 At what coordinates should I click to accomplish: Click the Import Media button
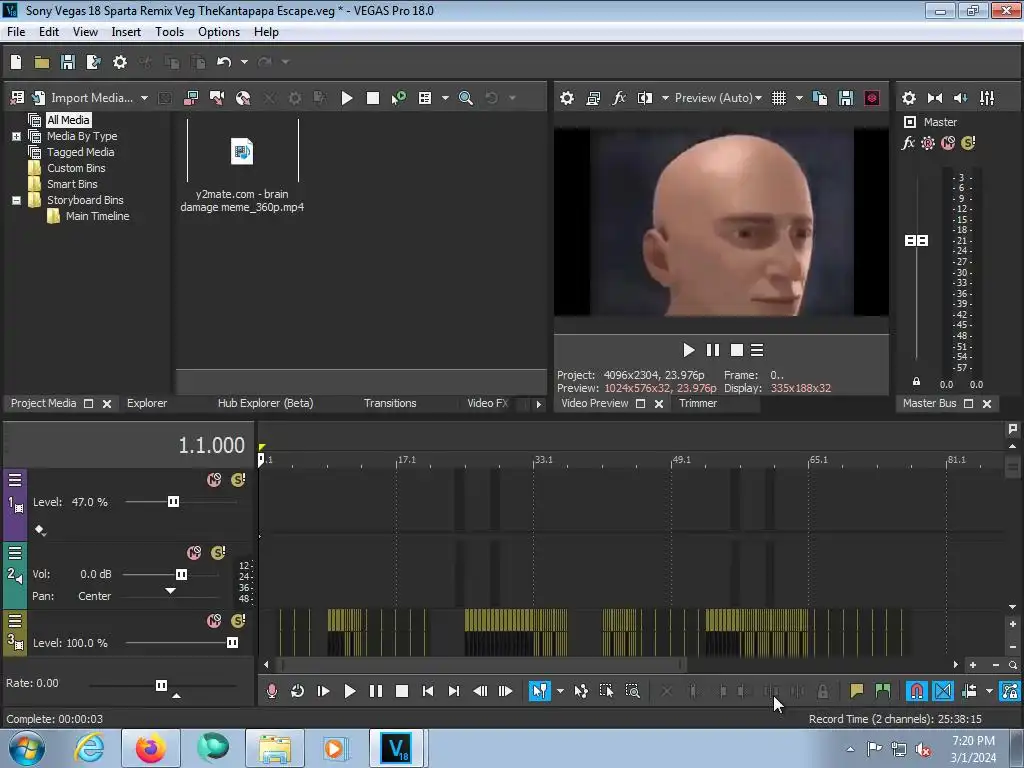click(x=82, y=98)
